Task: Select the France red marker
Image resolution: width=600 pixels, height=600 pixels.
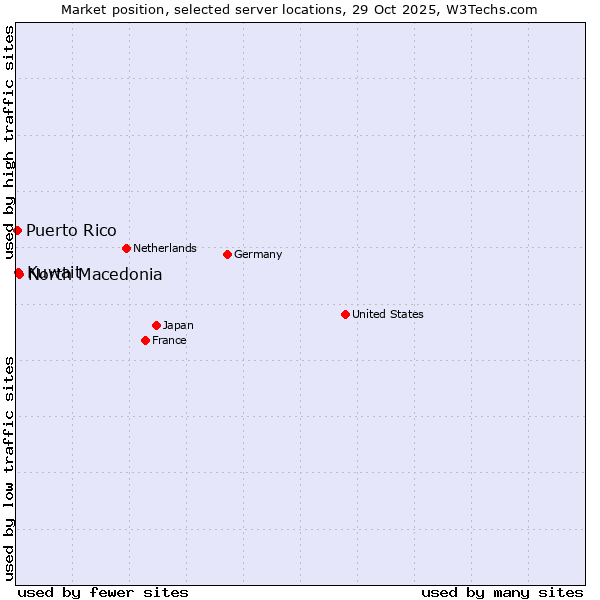Action: click(x=146, y=340)
